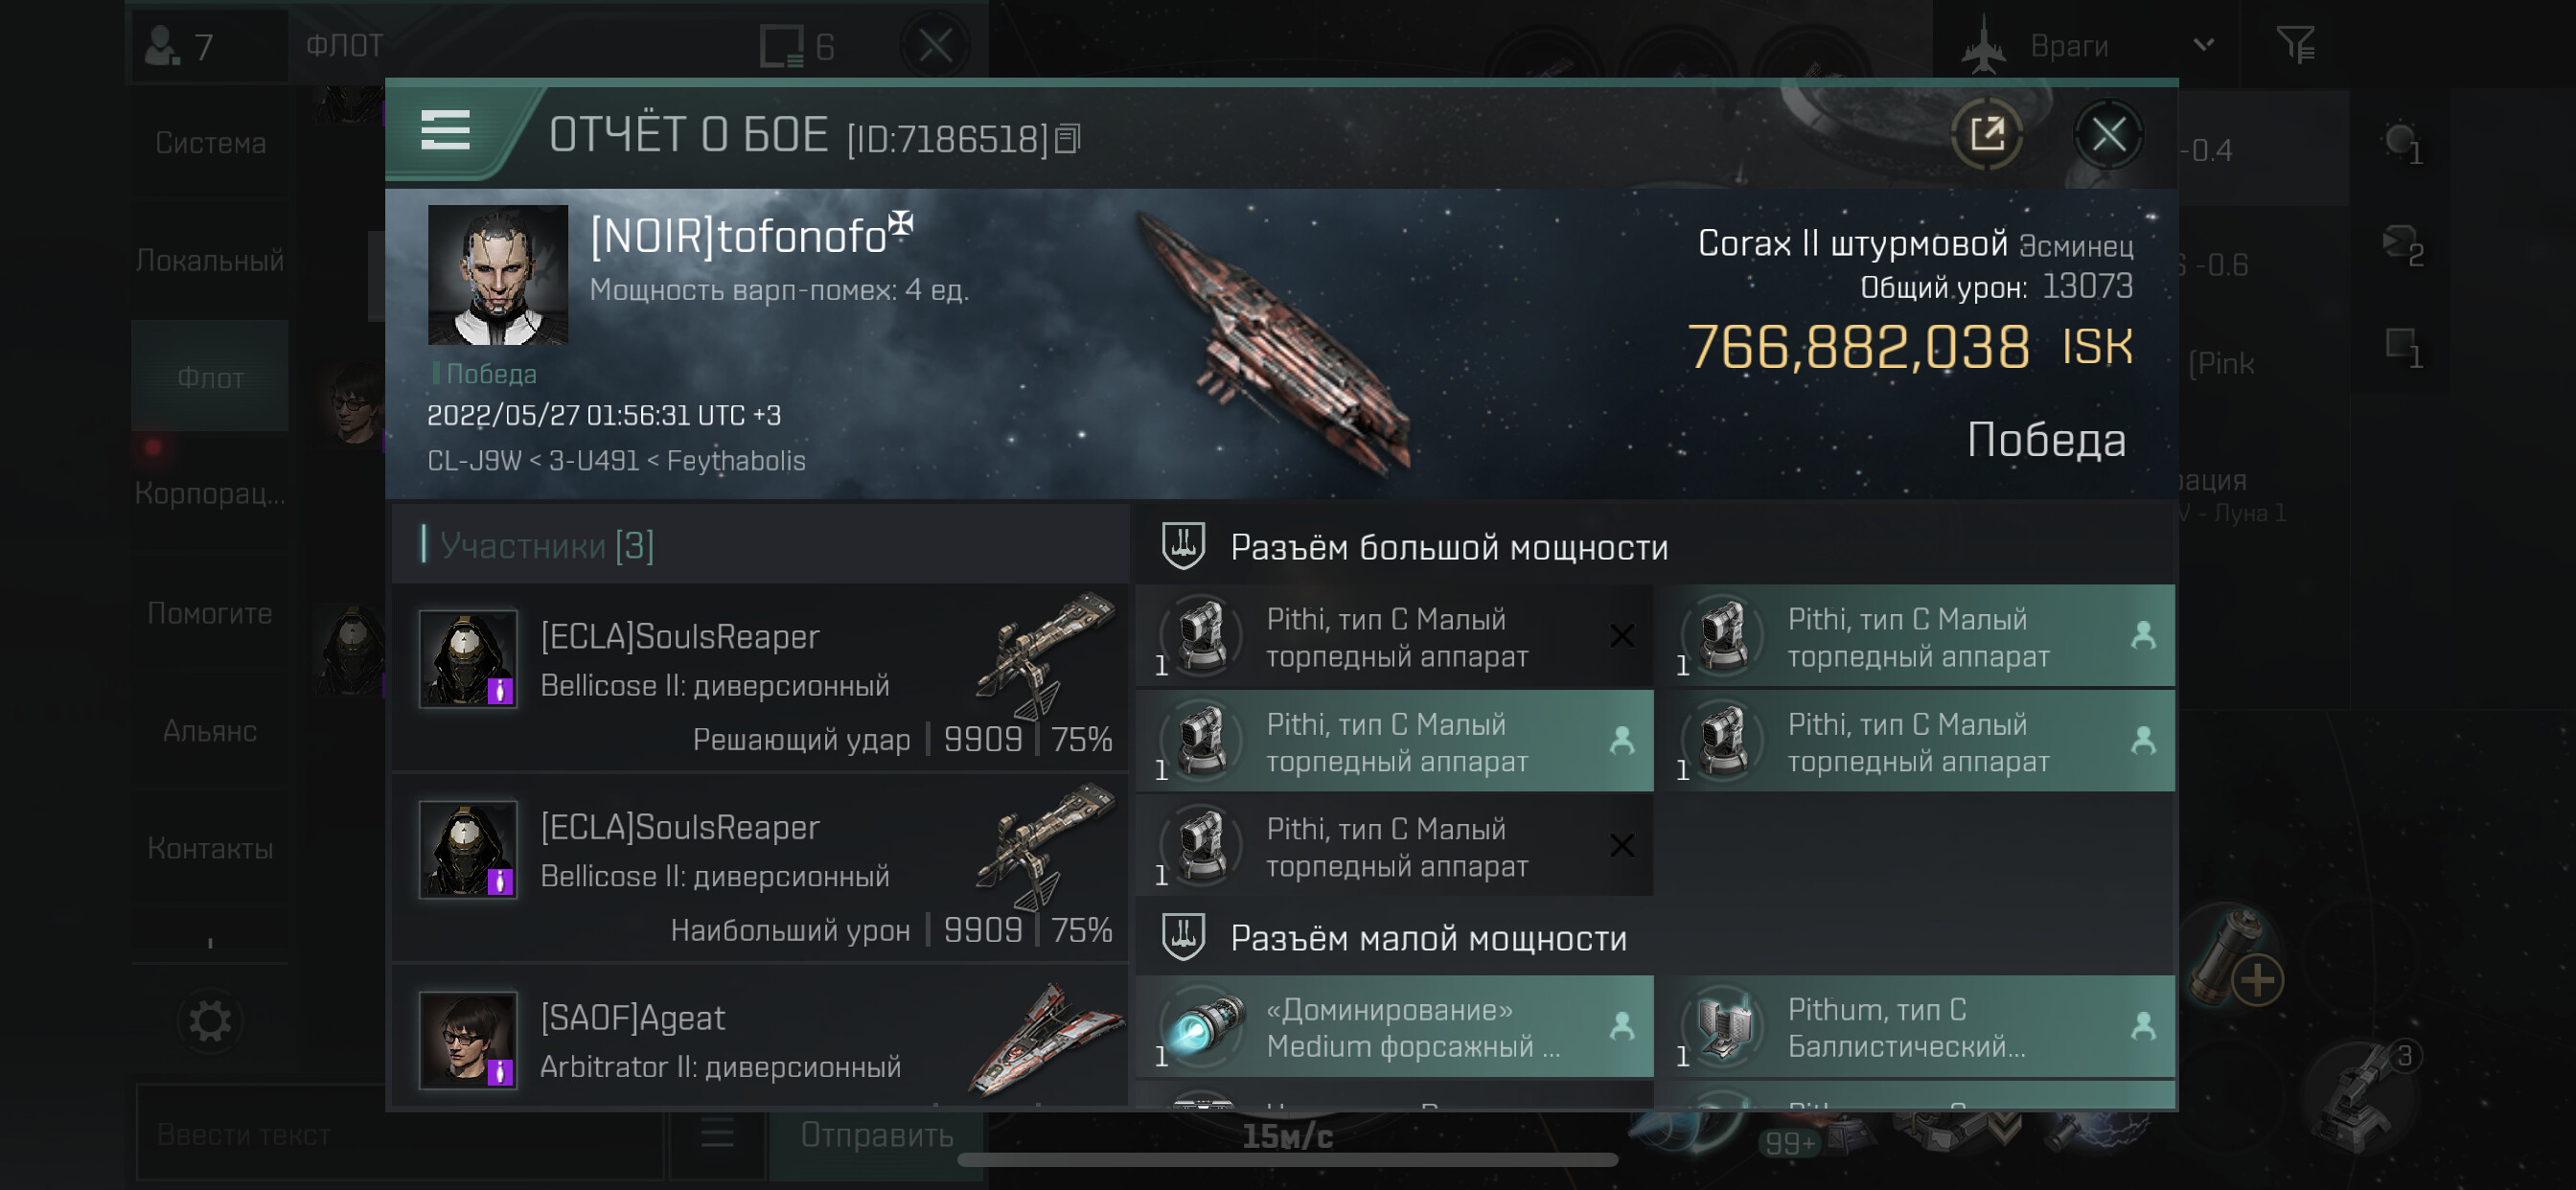
Task: Focus the chat text input field
Action: pyautogui.click(x=399, y=1134)
